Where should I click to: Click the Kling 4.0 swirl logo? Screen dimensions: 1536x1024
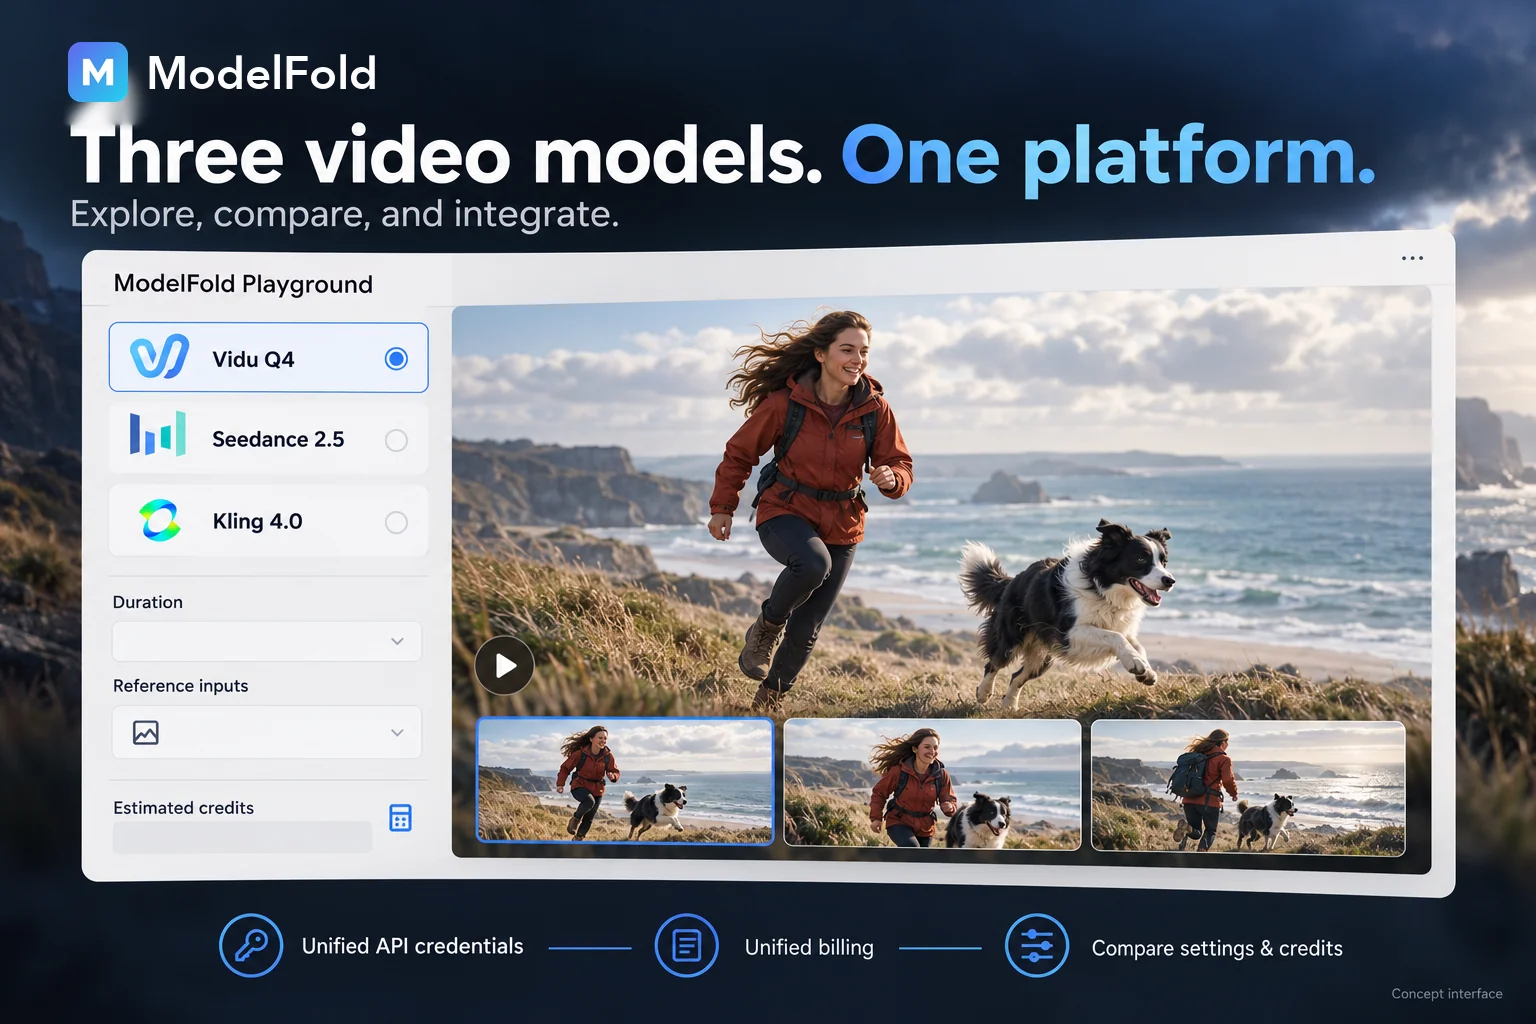(160, 520)
